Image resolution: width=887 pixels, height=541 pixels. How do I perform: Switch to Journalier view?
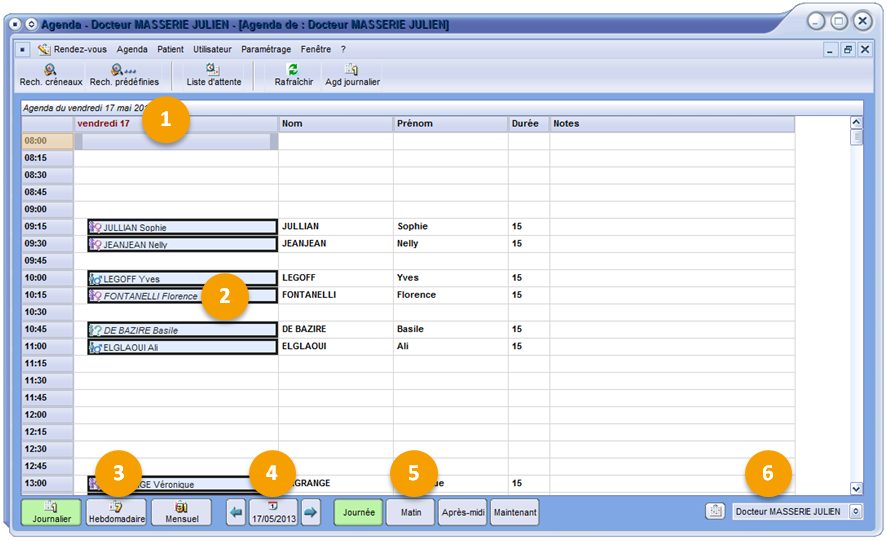pyautogui.click(x=51, y=512)
